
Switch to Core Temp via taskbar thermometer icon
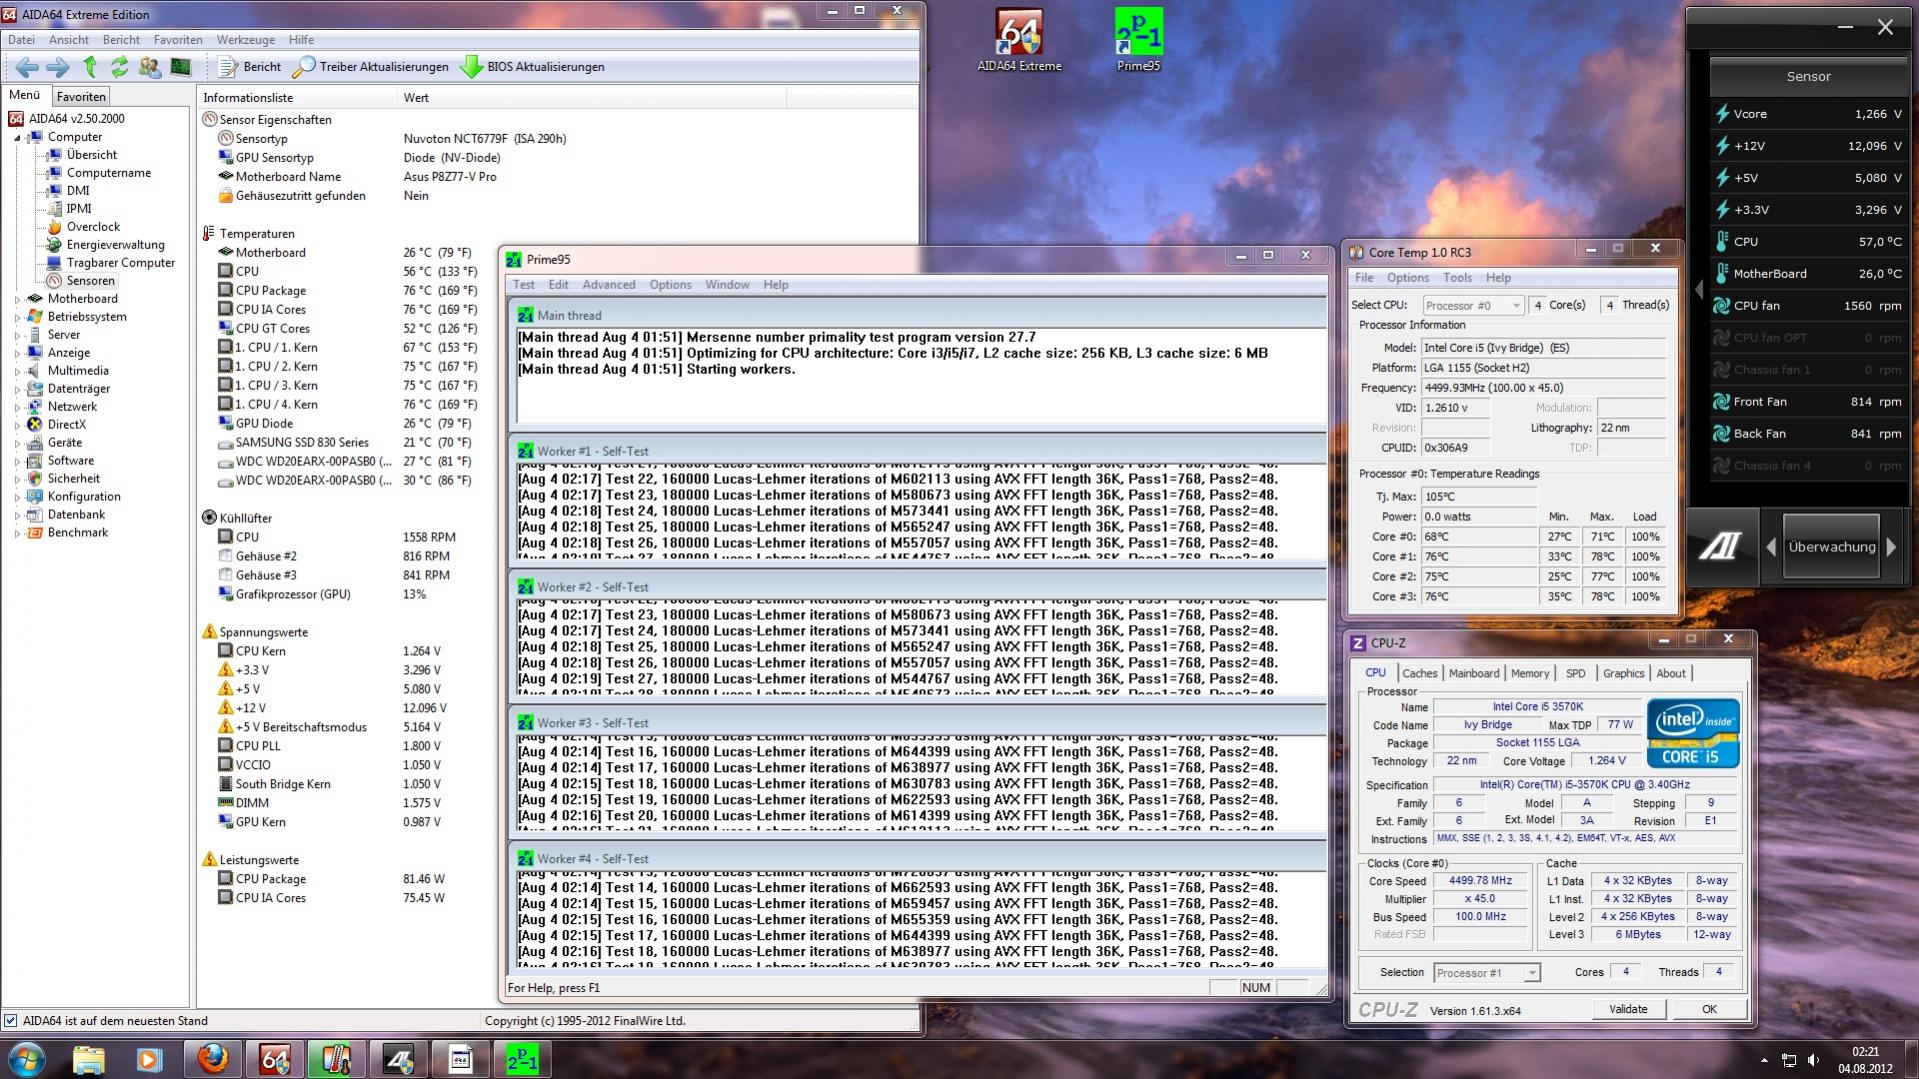coord(336,1059)
